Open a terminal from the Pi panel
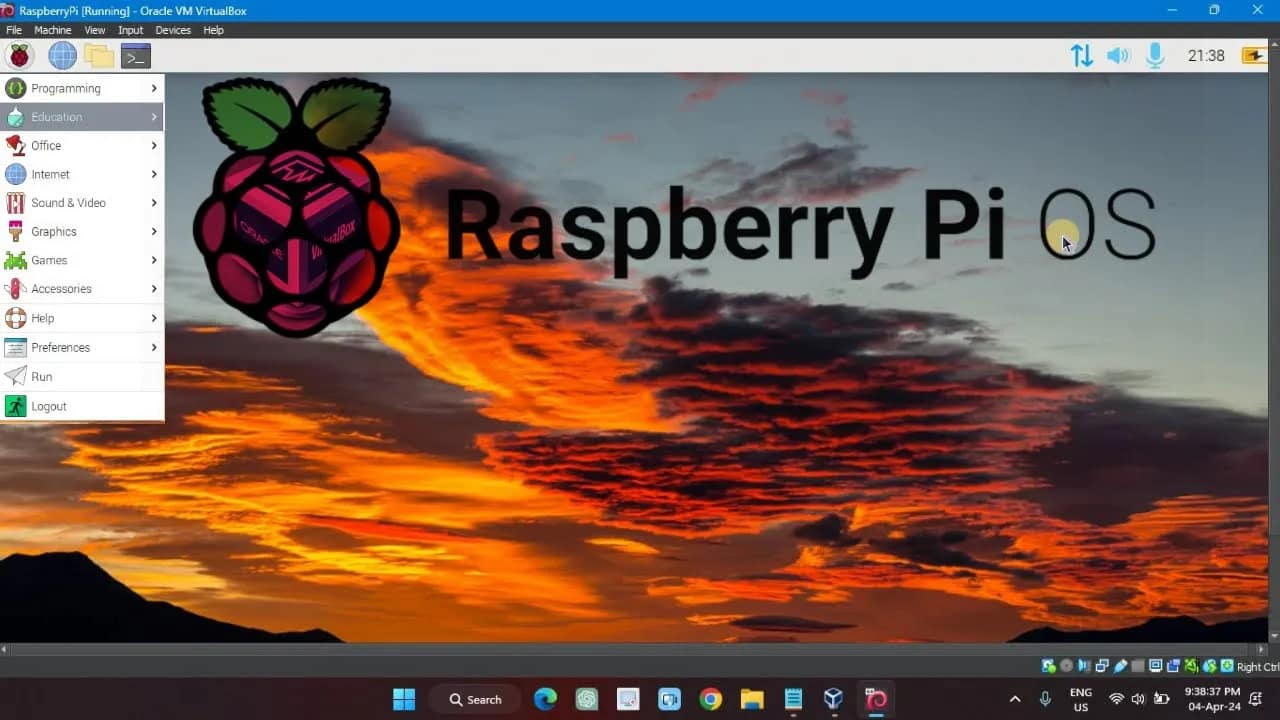1280x720 pixels. (136, 55)
